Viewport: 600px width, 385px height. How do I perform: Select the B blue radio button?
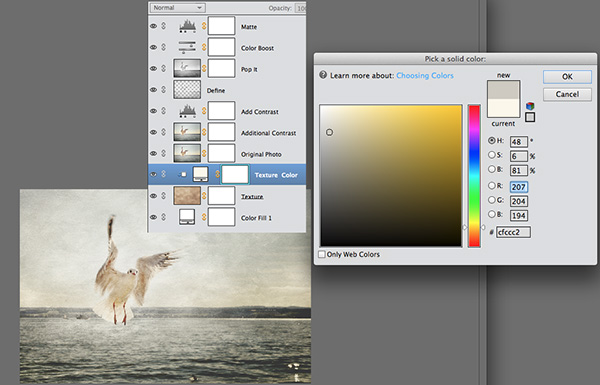click(x=492, y=214)
